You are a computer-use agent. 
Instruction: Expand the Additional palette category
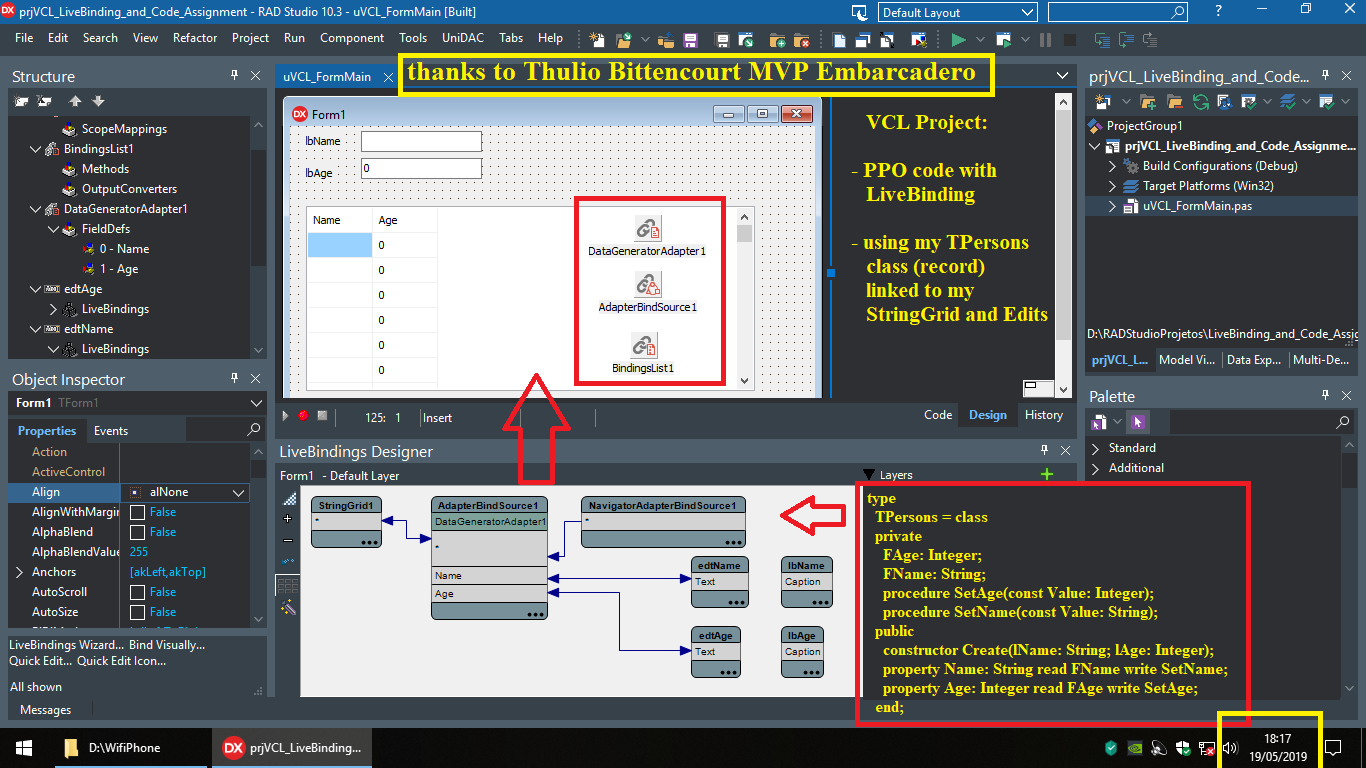pos(1096,468)
